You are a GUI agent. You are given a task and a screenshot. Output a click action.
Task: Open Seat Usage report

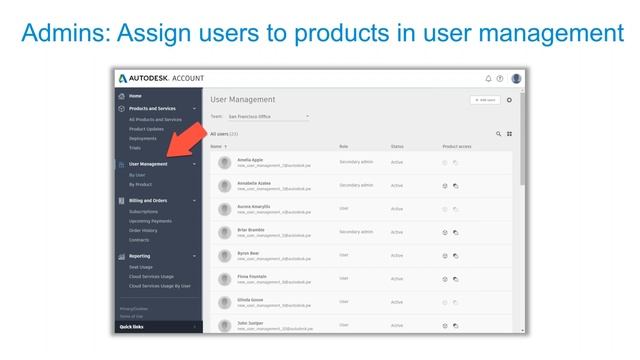pyautogui.click(x=141, y=267)
